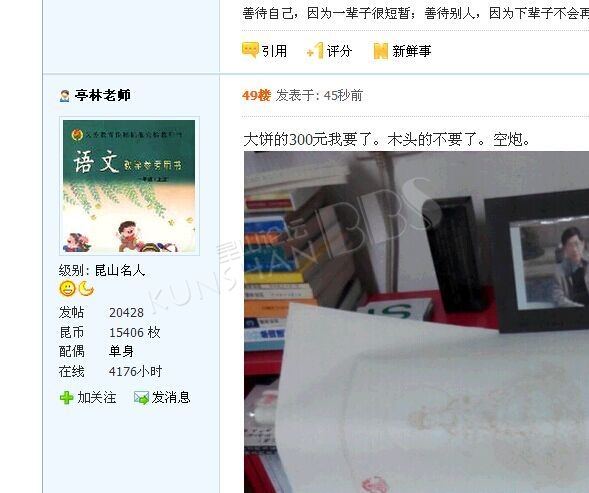The width and height of the screenshot is (589, 493).
Task: Click the moon level badge
Action: click(86, 289)
